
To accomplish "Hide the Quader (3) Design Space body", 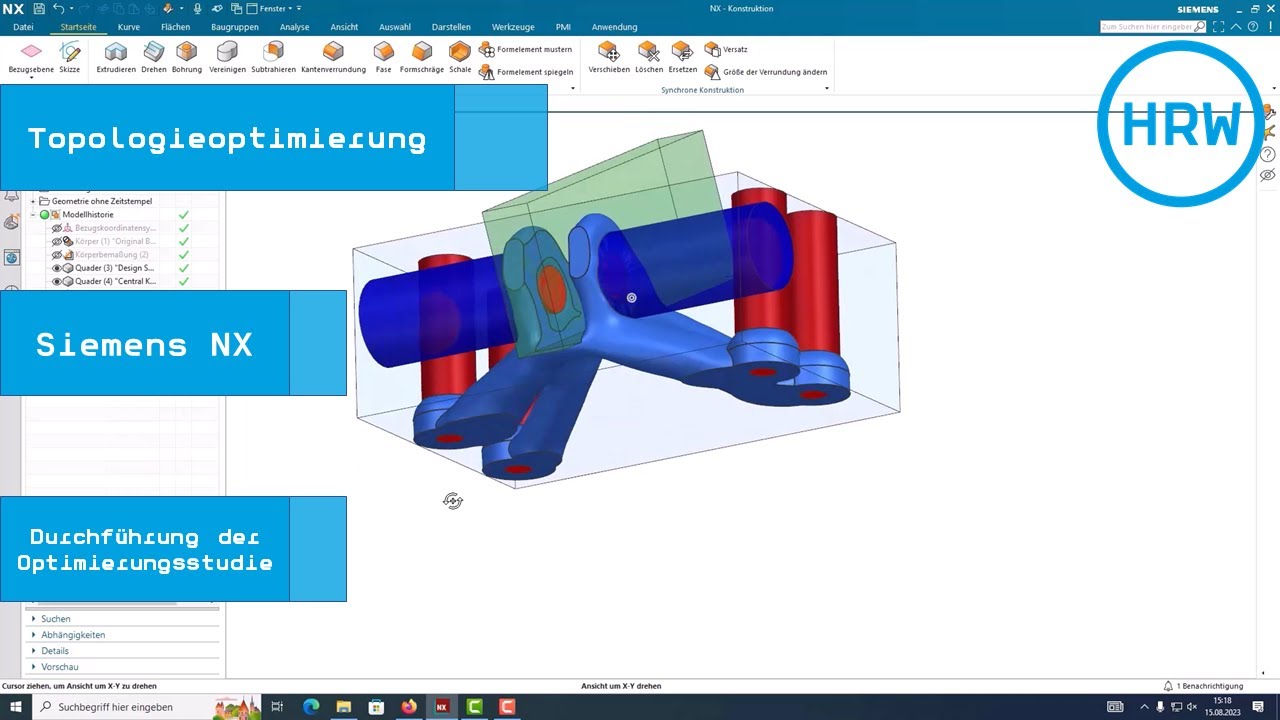I will pyautogui.click(x=57, y=268).
